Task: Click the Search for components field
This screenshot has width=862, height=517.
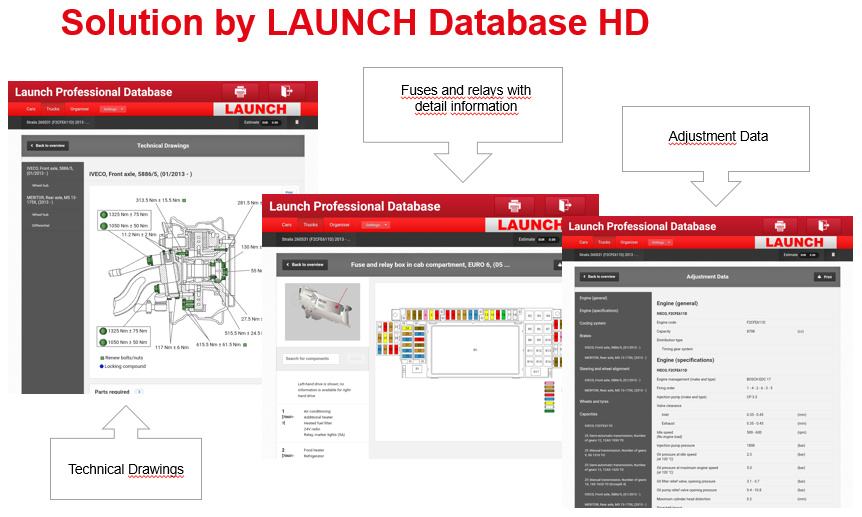Action: click(x=311, y=359)
